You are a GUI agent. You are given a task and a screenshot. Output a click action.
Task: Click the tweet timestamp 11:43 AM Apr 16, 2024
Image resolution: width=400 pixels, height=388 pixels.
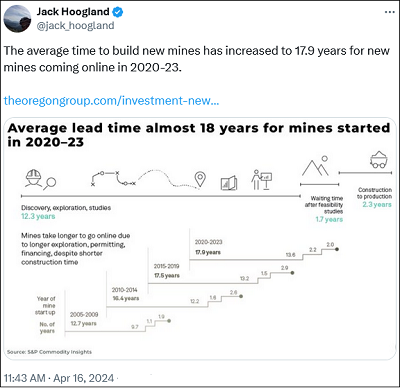click(59, 378)
